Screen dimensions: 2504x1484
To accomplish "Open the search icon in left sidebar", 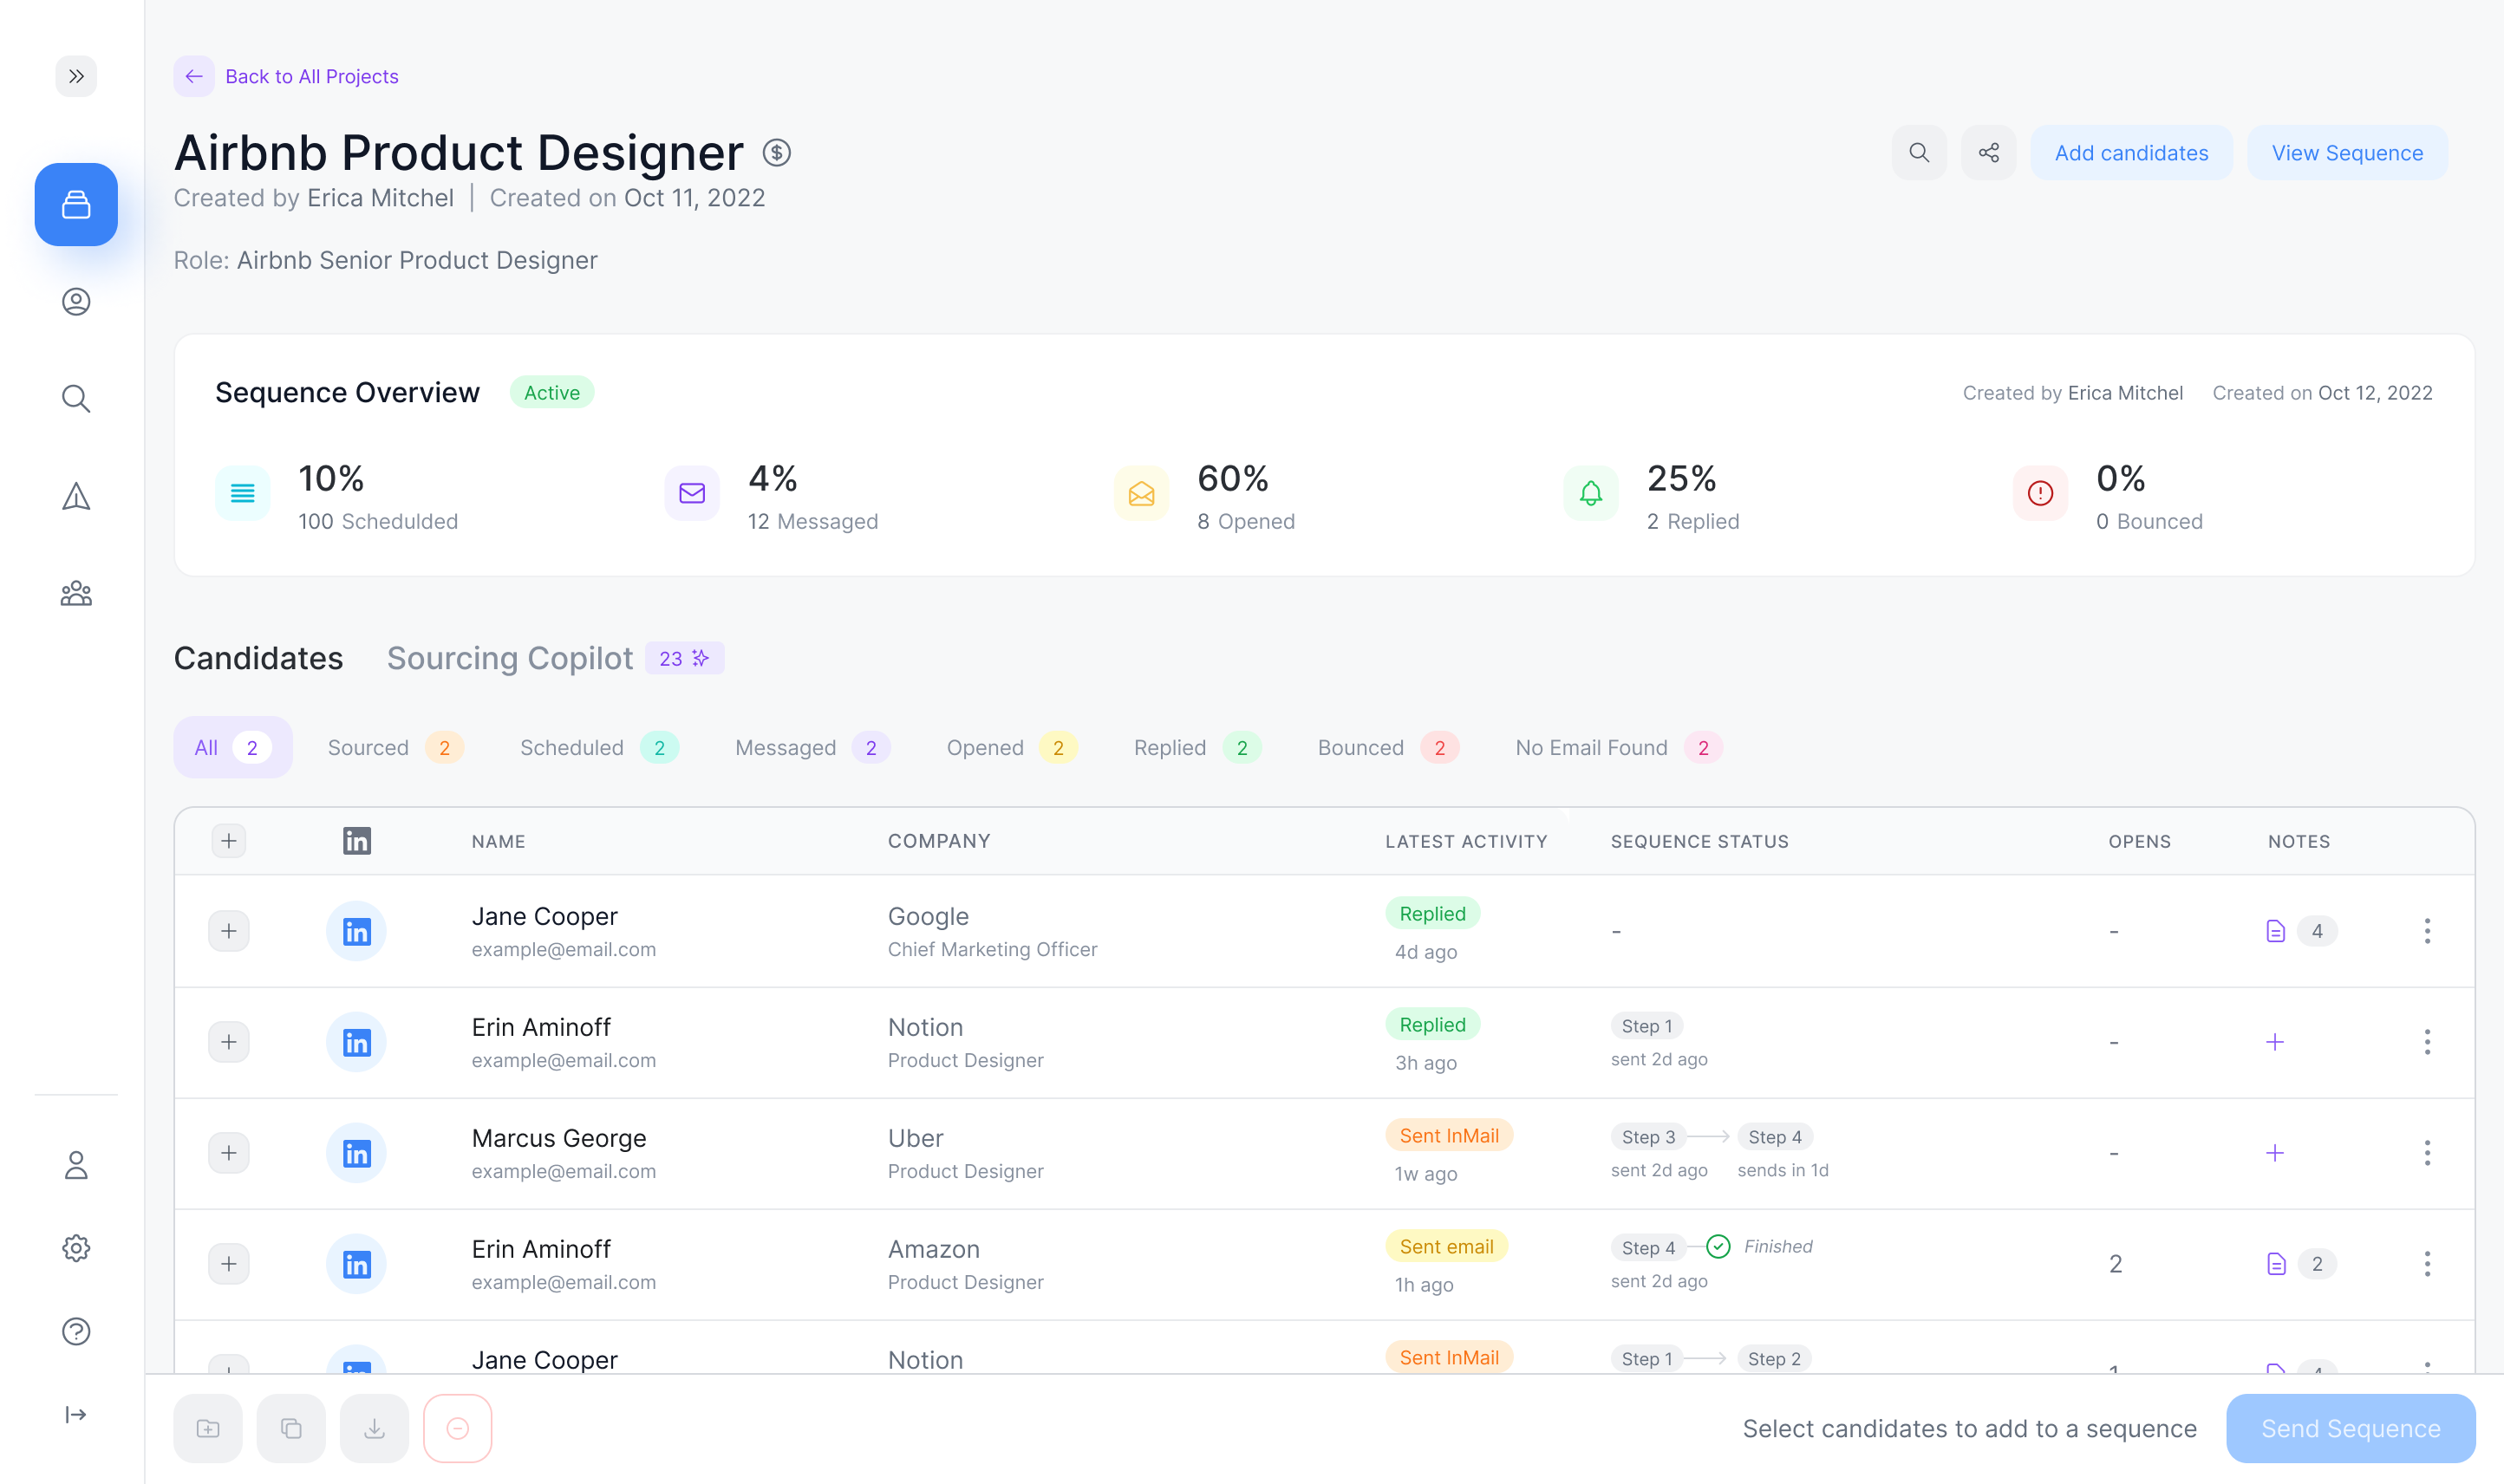I will point(76,399).
